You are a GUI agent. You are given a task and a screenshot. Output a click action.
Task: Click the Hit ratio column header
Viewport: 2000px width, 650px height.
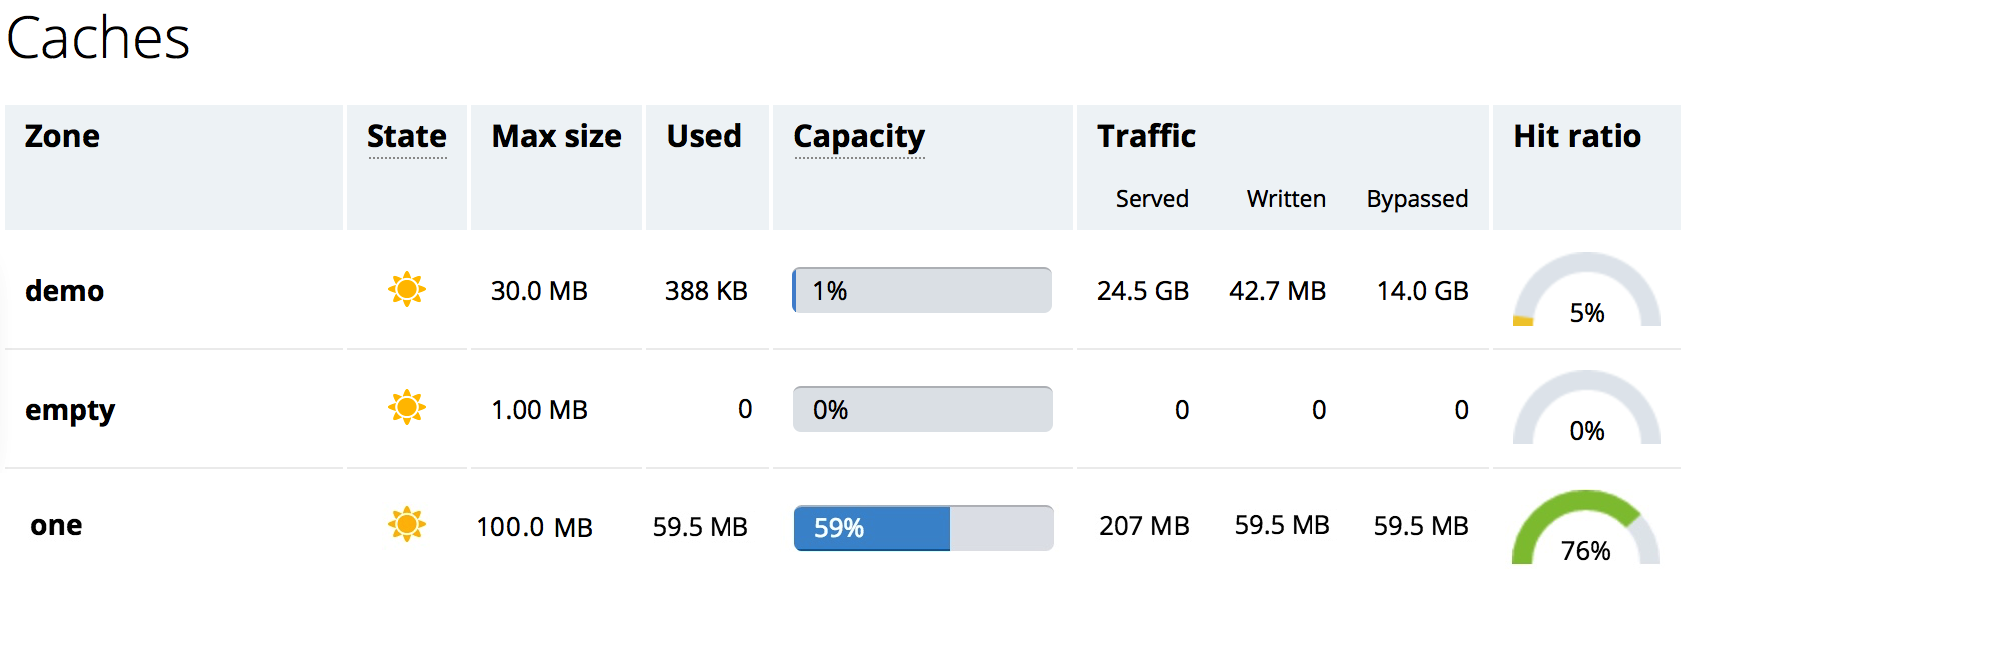(x=1577, y=136)
